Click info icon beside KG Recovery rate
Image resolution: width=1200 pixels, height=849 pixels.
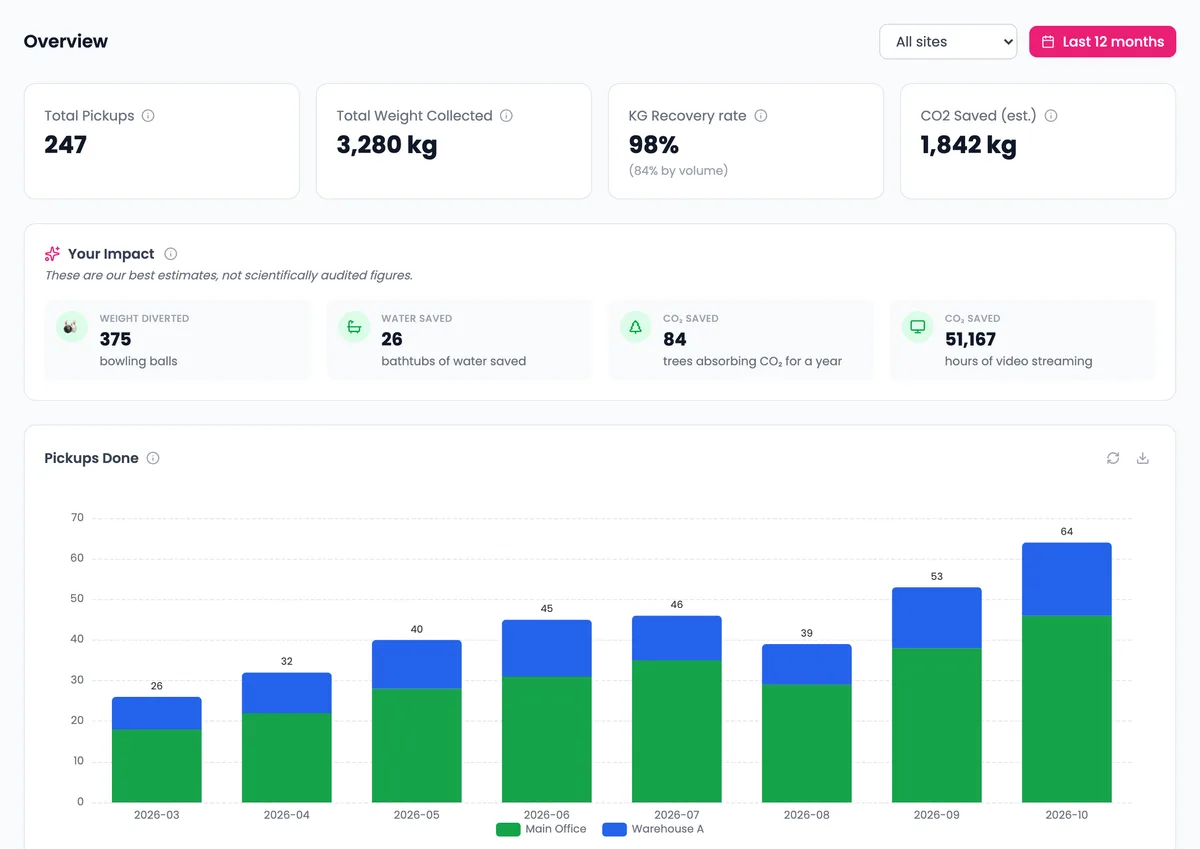point(761,116)
